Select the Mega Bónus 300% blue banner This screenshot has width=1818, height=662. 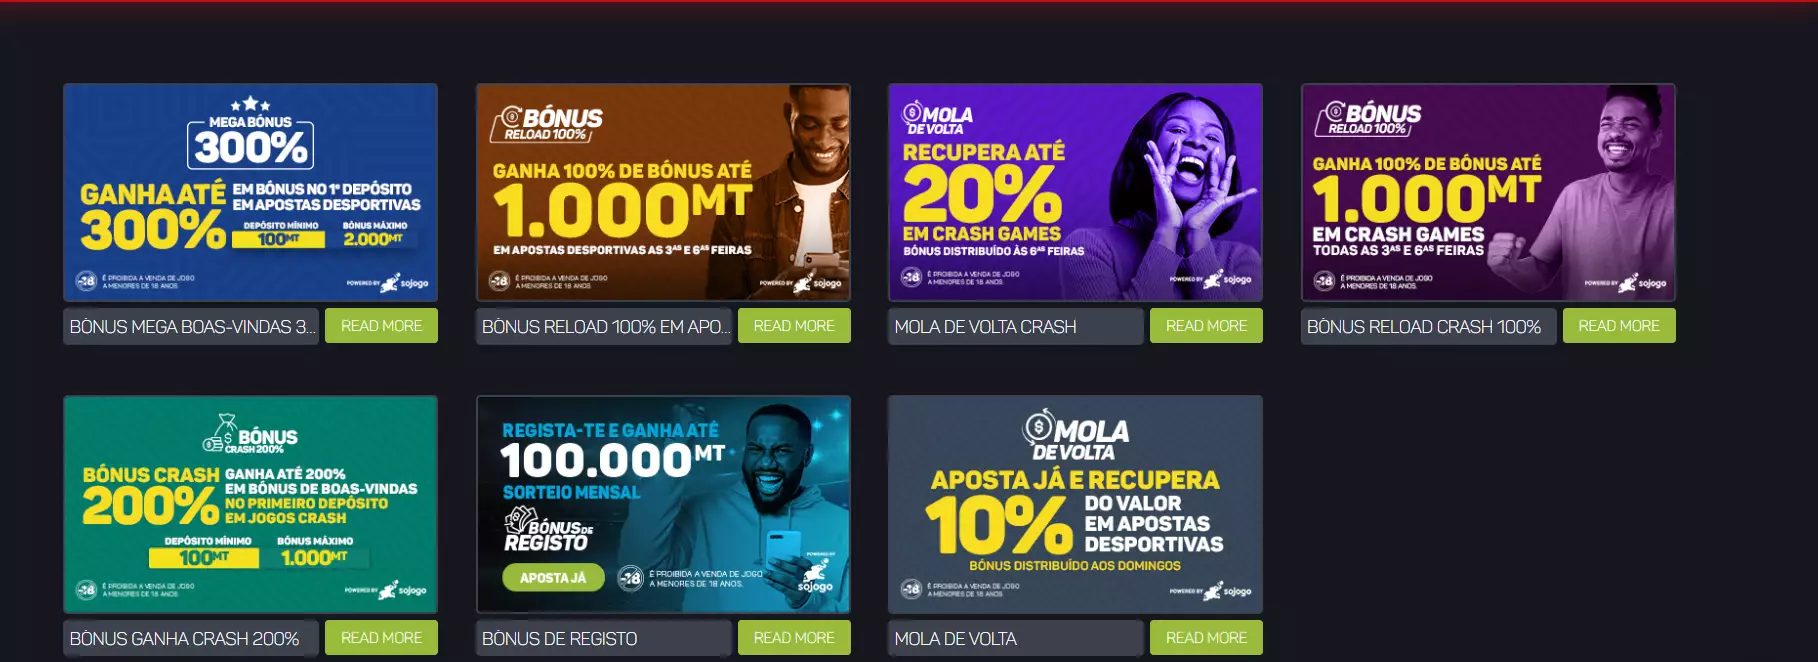(250, 192)
